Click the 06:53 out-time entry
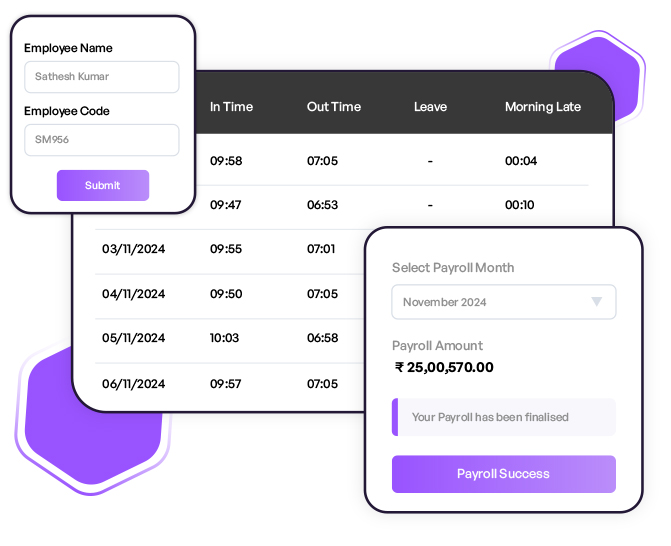 coord(322,205)
